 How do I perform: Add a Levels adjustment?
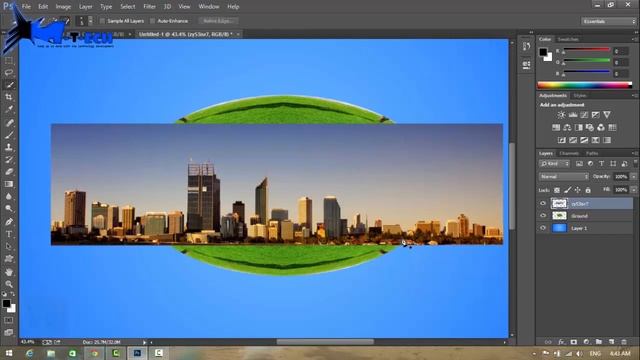click(573, 115)
